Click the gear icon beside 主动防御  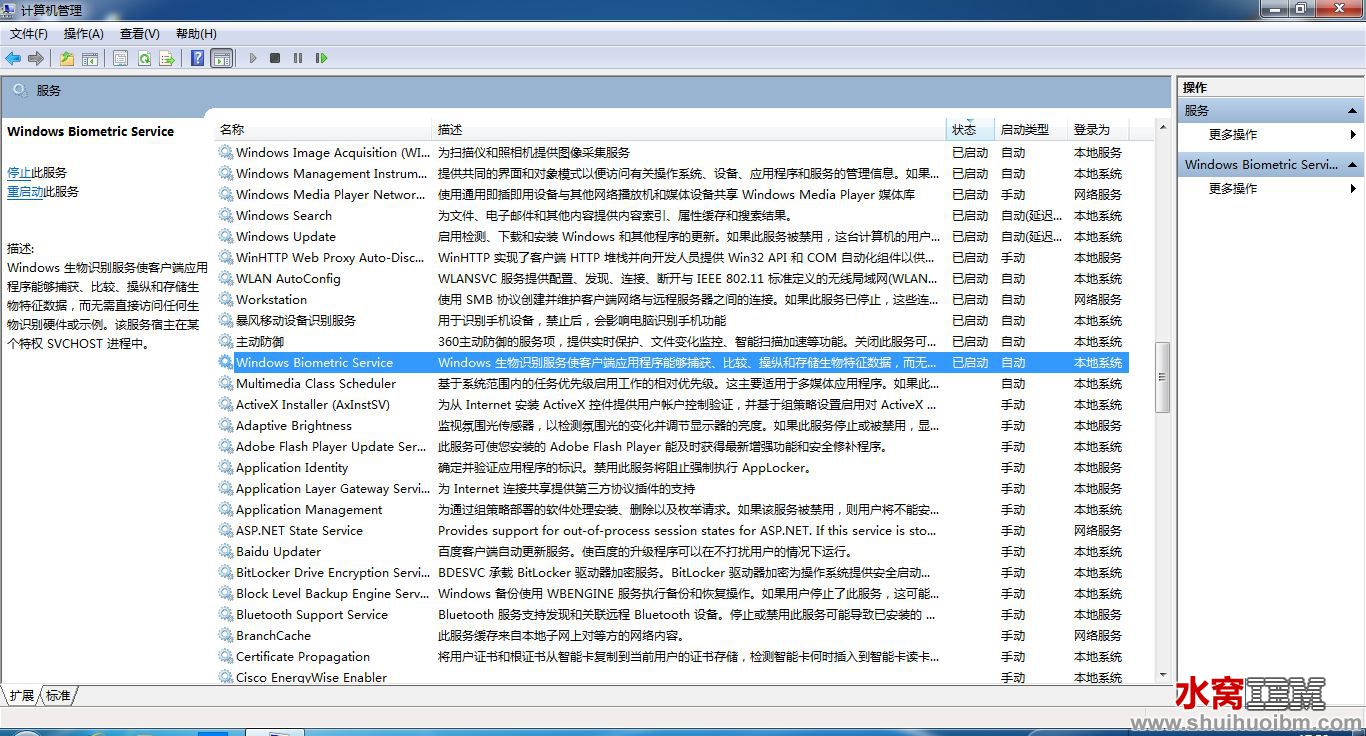[x=226, y=342]
